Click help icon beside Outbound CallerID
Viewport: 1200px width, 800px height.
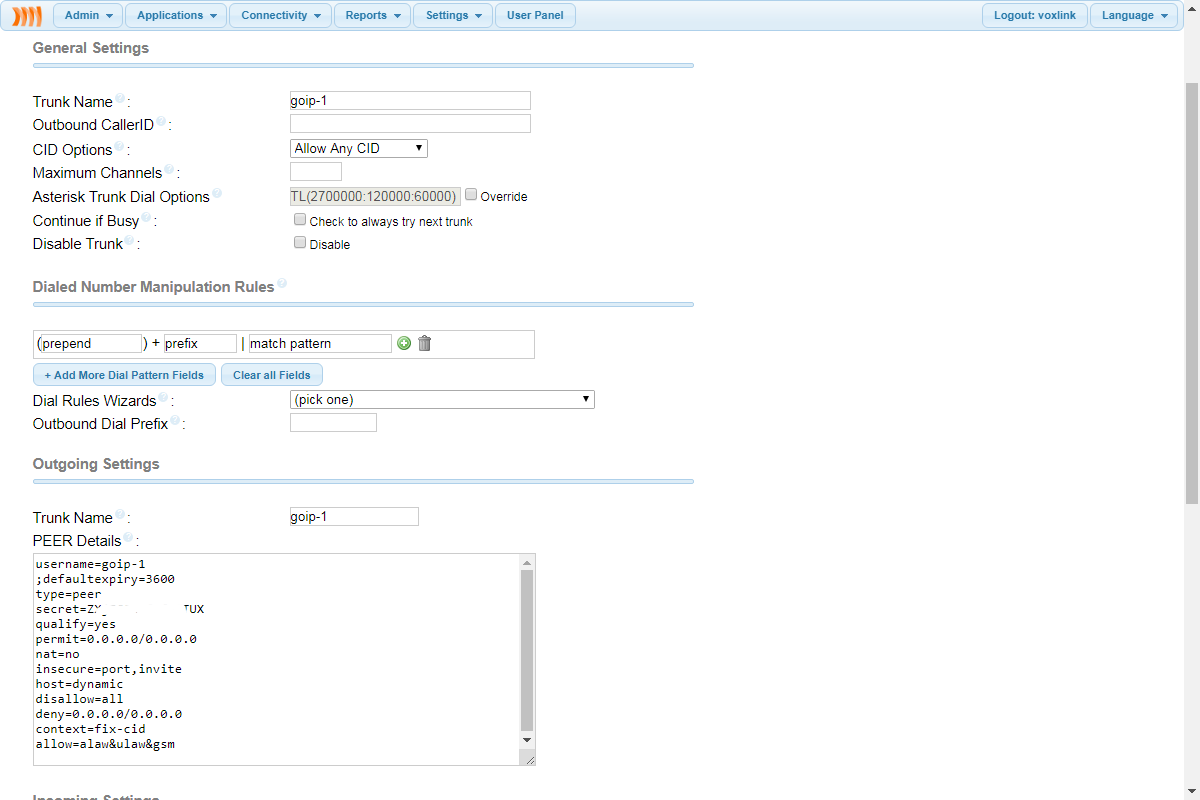(161, 122)
